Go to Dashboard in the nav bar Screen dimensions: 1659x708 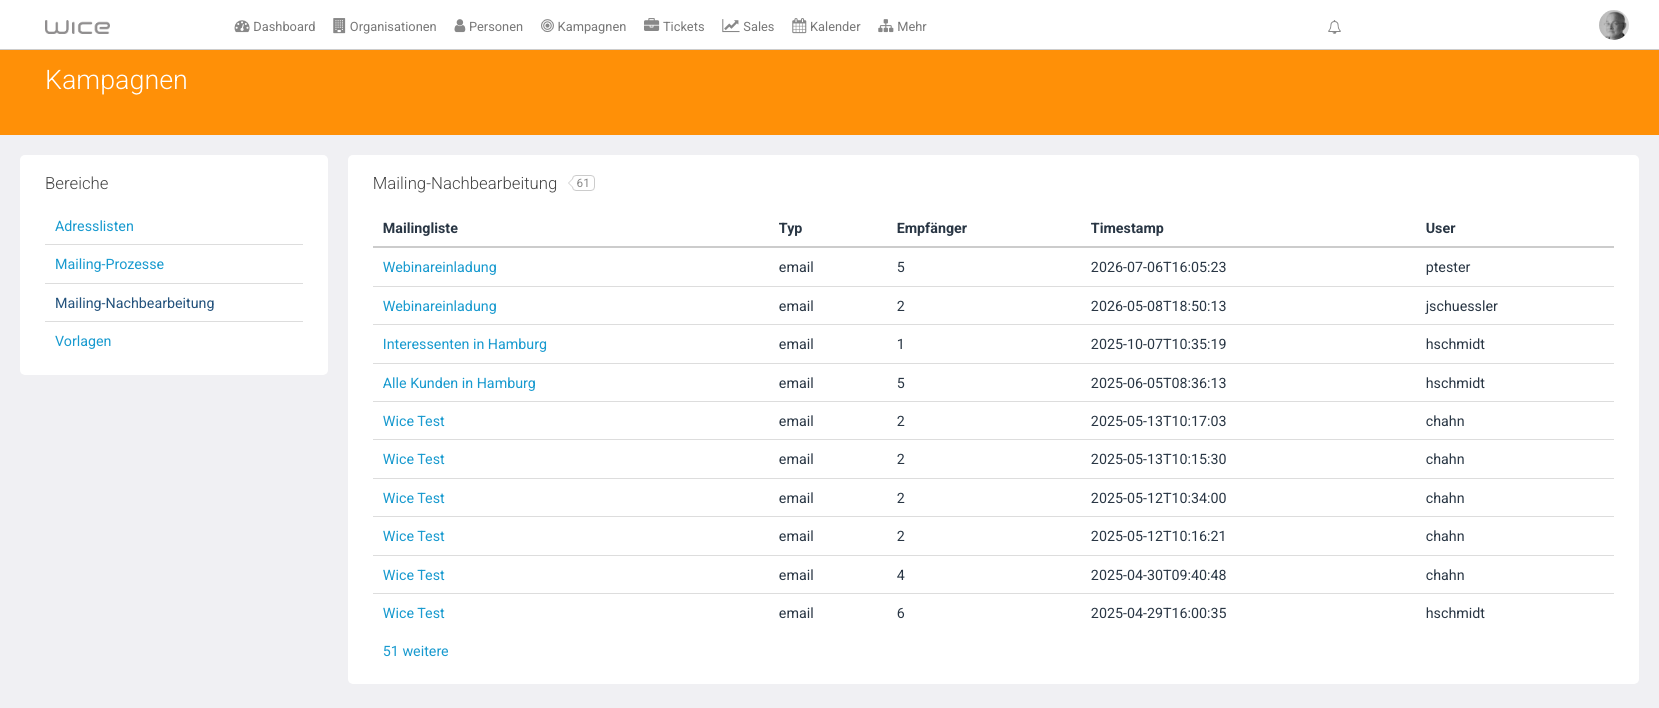[x=275, y=27]
